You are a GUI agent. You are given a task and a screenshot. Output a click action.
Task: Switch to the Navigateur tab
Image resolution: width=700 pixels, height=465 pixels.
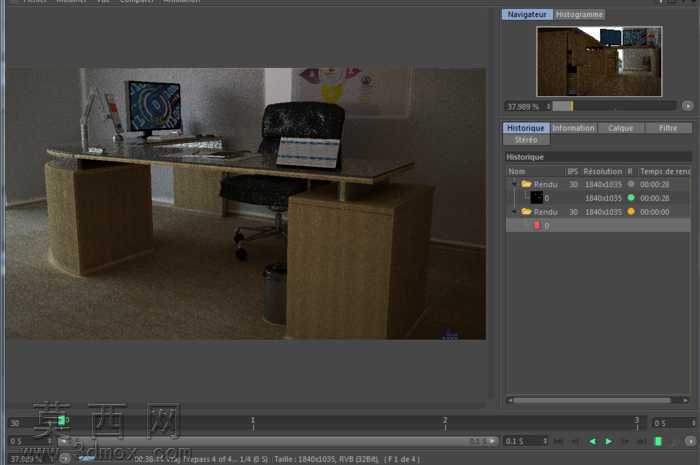click(x=527, y=14)
